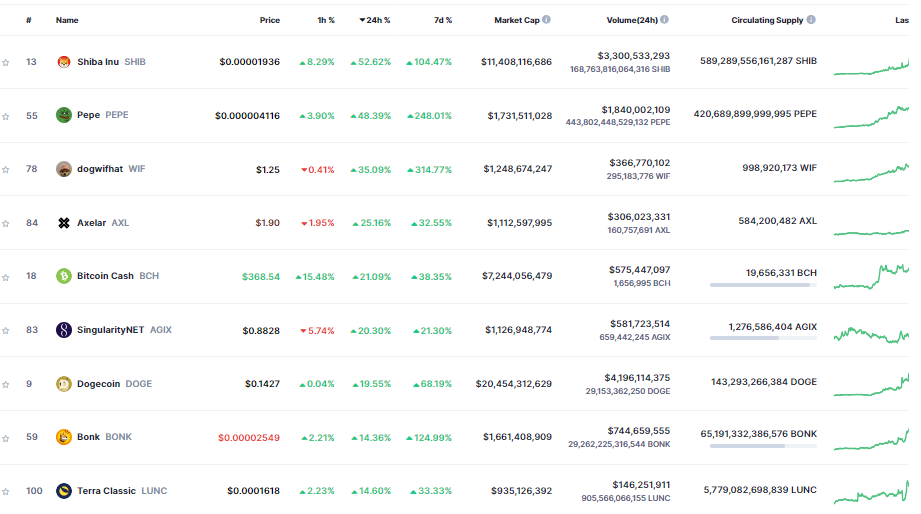Open the Dogecoin coin page
The width and height of the screenshot is (921, 514).
[x=98, y=384]
